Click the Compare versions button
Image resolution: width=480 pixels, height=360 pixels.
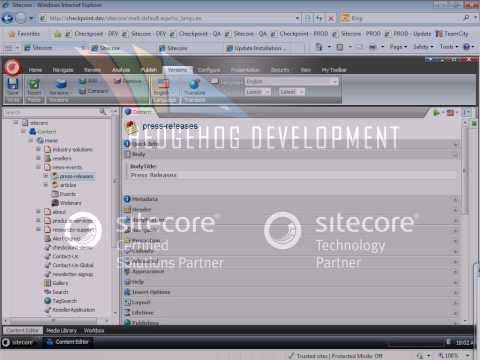94,91
